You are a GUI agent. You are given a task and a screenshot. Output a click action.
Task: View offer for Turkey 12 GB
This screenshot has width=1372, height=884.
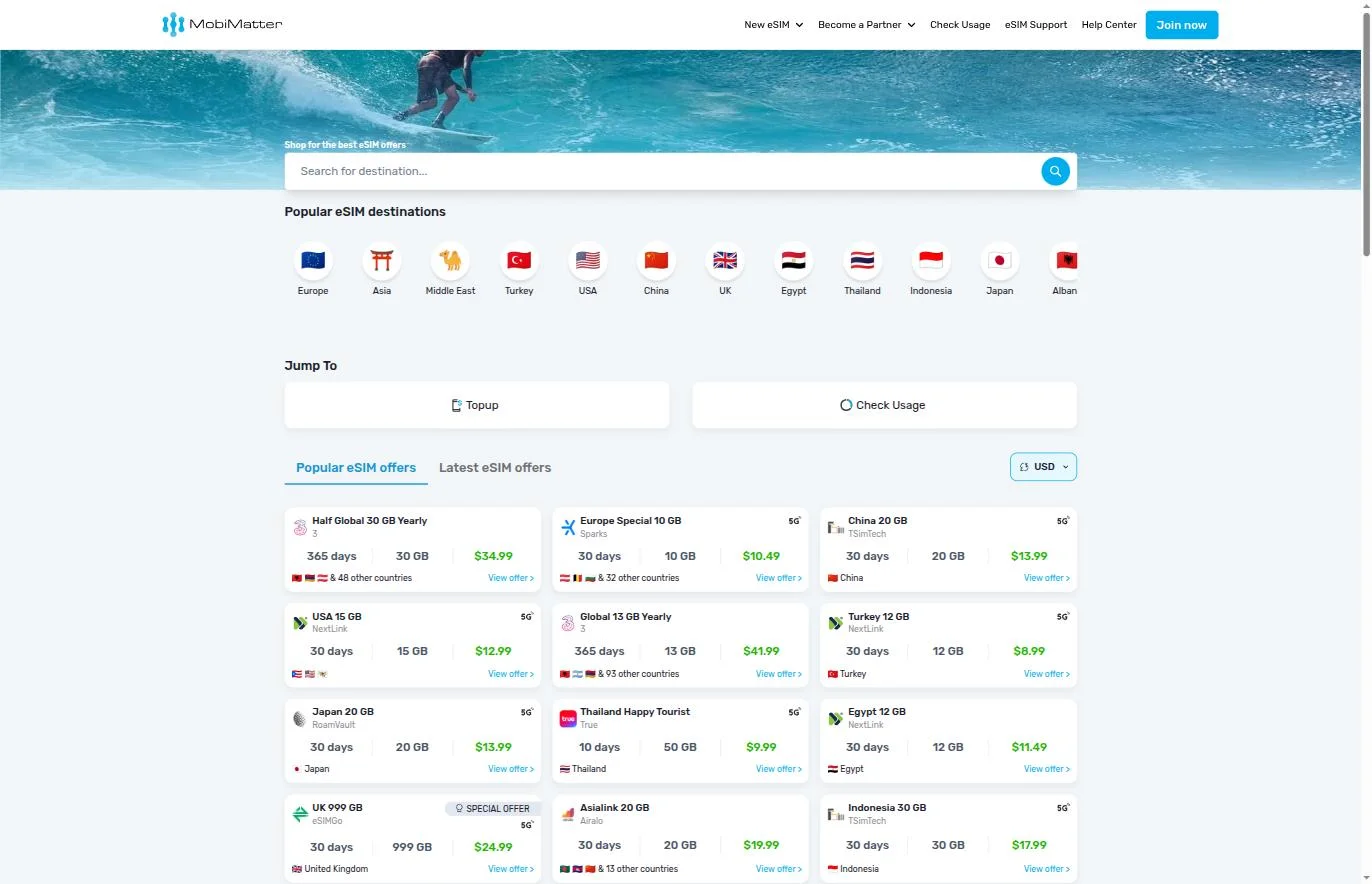click(x=1047, y=674)
